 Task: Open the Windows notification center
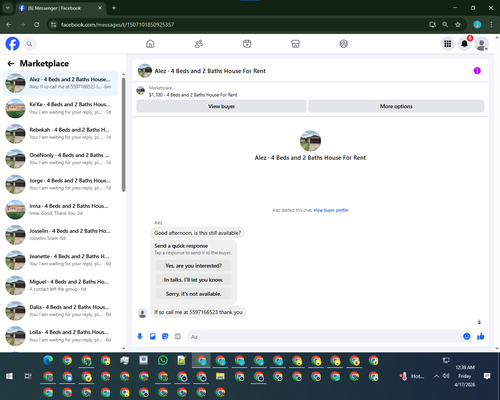pos(487,376)
